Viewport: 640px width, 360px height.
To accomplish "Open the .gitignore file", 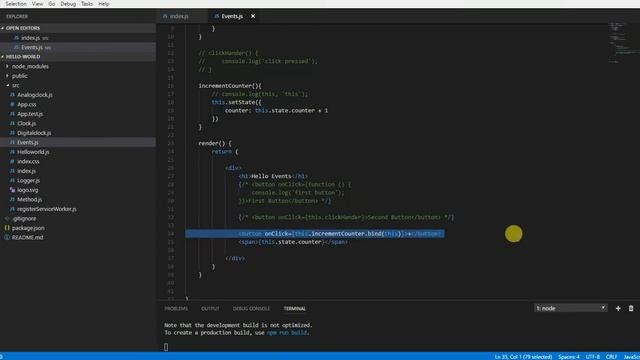I will tap(24, 219).
